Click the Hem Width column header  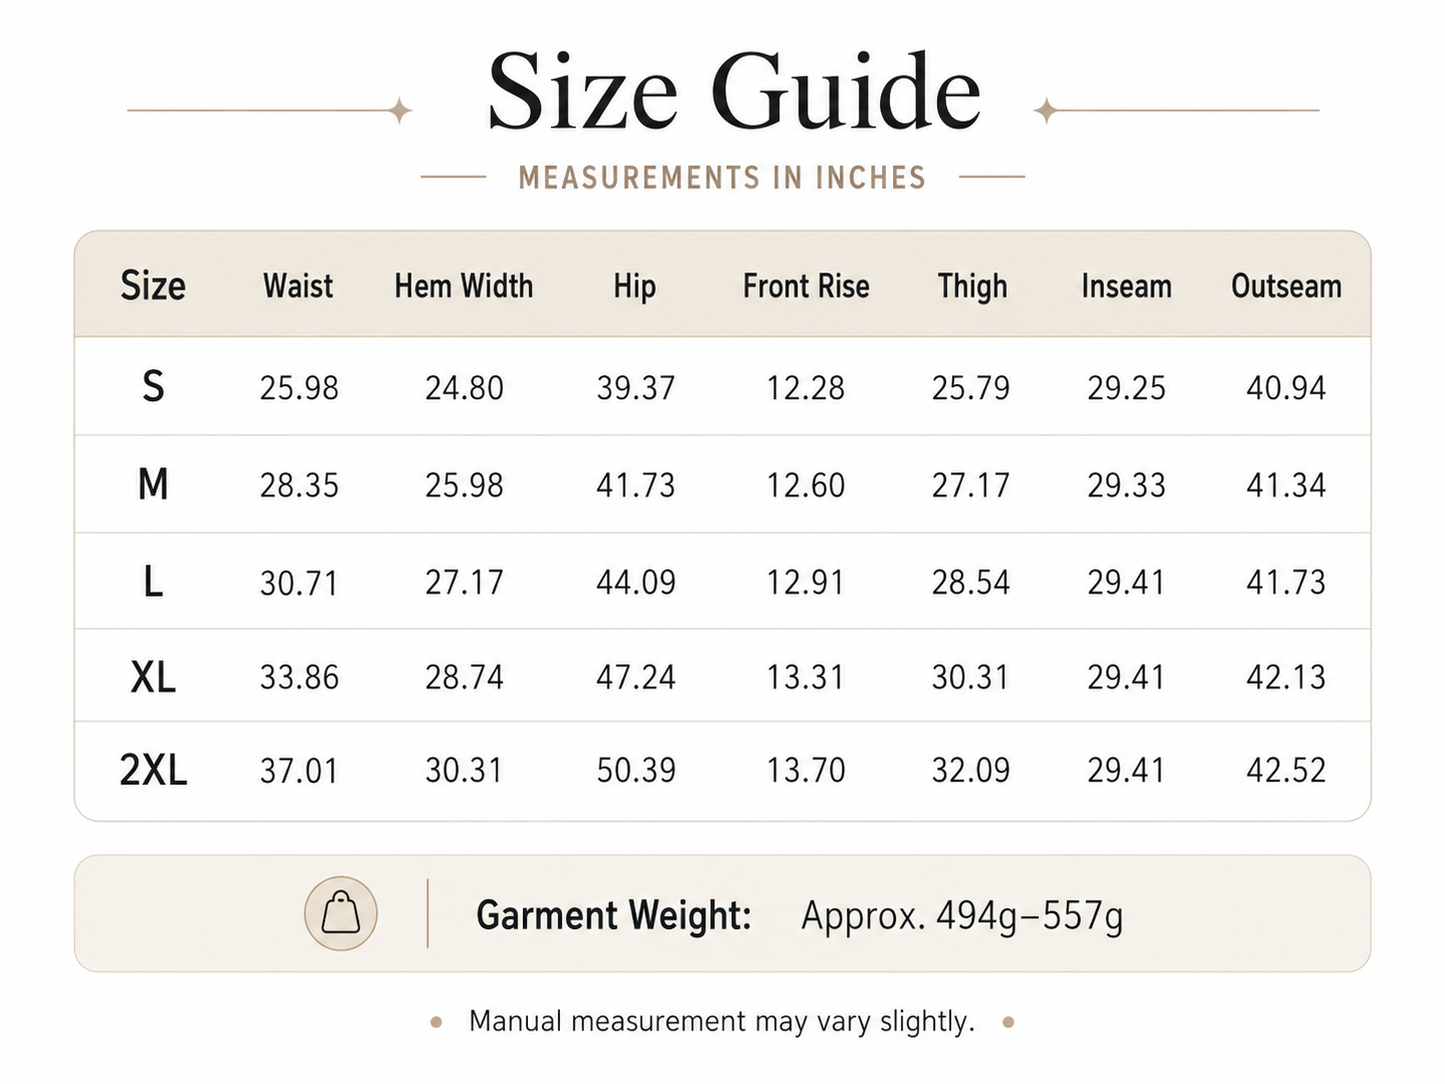click(464, 286)
